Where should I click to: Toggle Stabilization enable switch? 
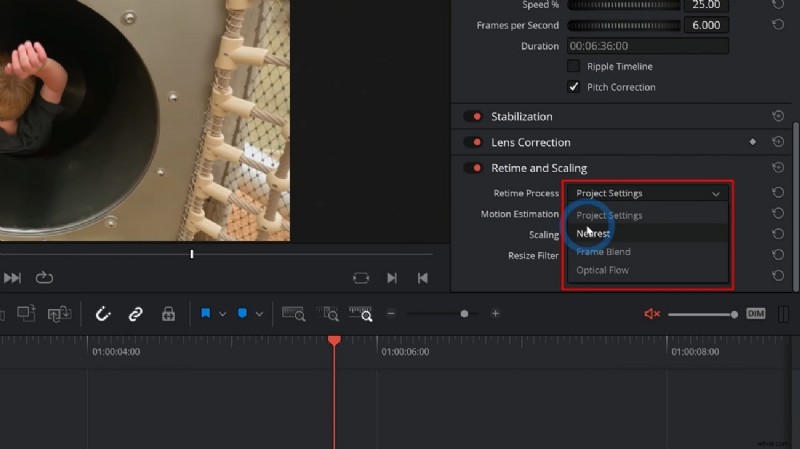pyautogui.click(x=473, y=116)
